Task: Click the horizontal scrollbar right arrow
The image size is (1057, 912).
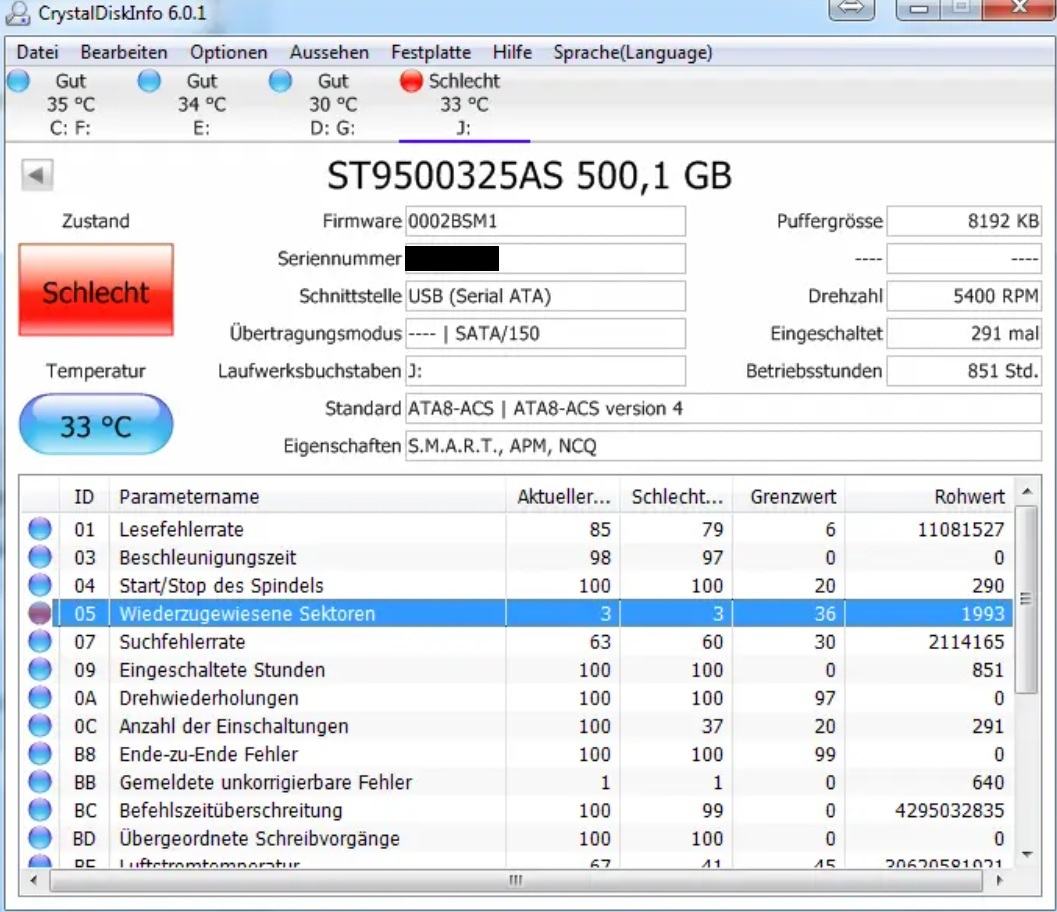Action: 999,880
